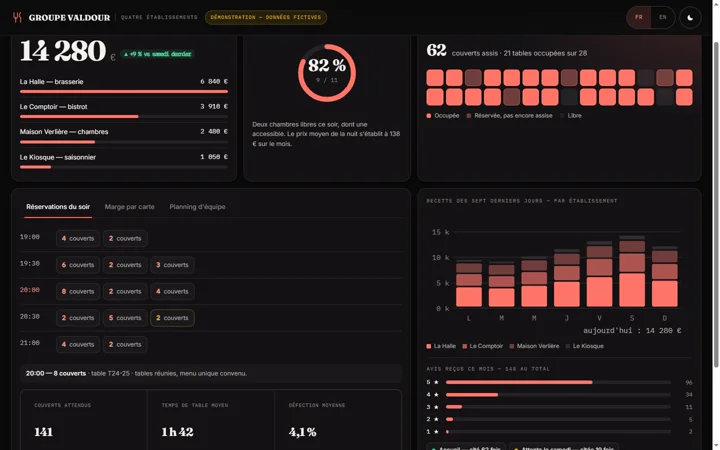Image resolution: width=720 pixels, height=450 pixels.
Task: Select the 5 couverts chip at 20:30
Action: click(x=125, y=318)
